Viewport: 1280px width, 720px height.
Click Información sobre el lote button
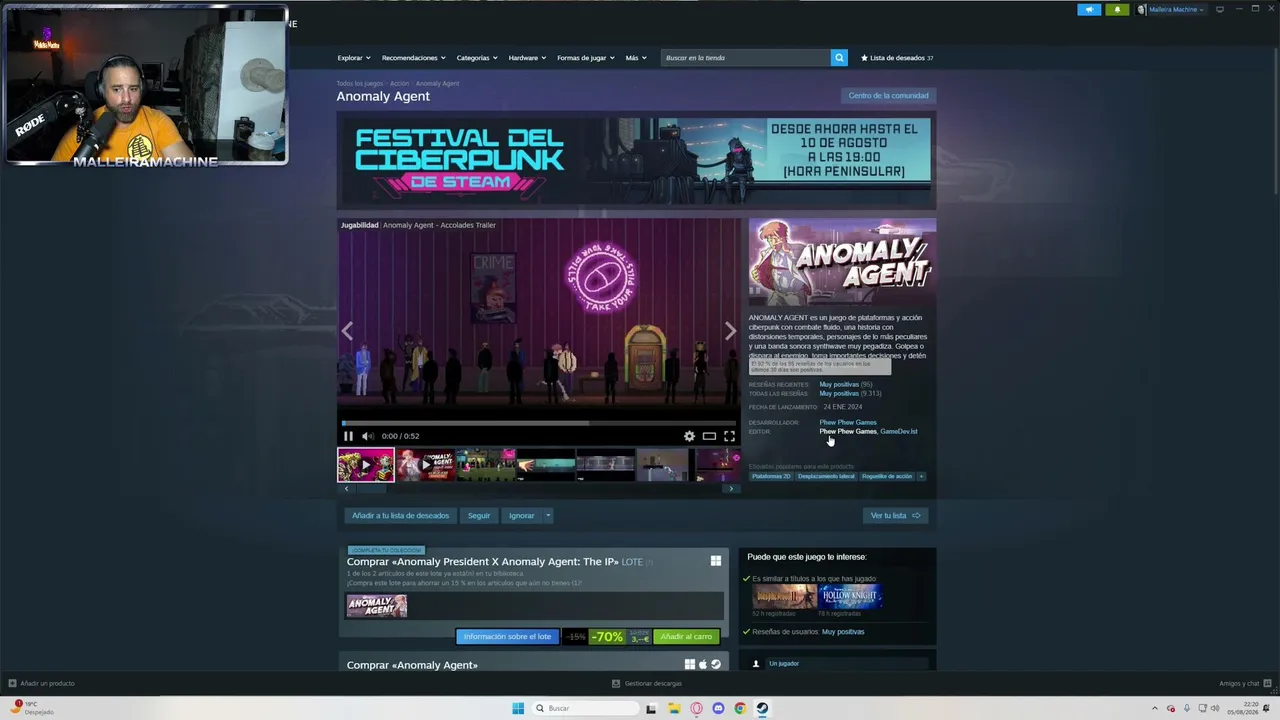(507, 637)
